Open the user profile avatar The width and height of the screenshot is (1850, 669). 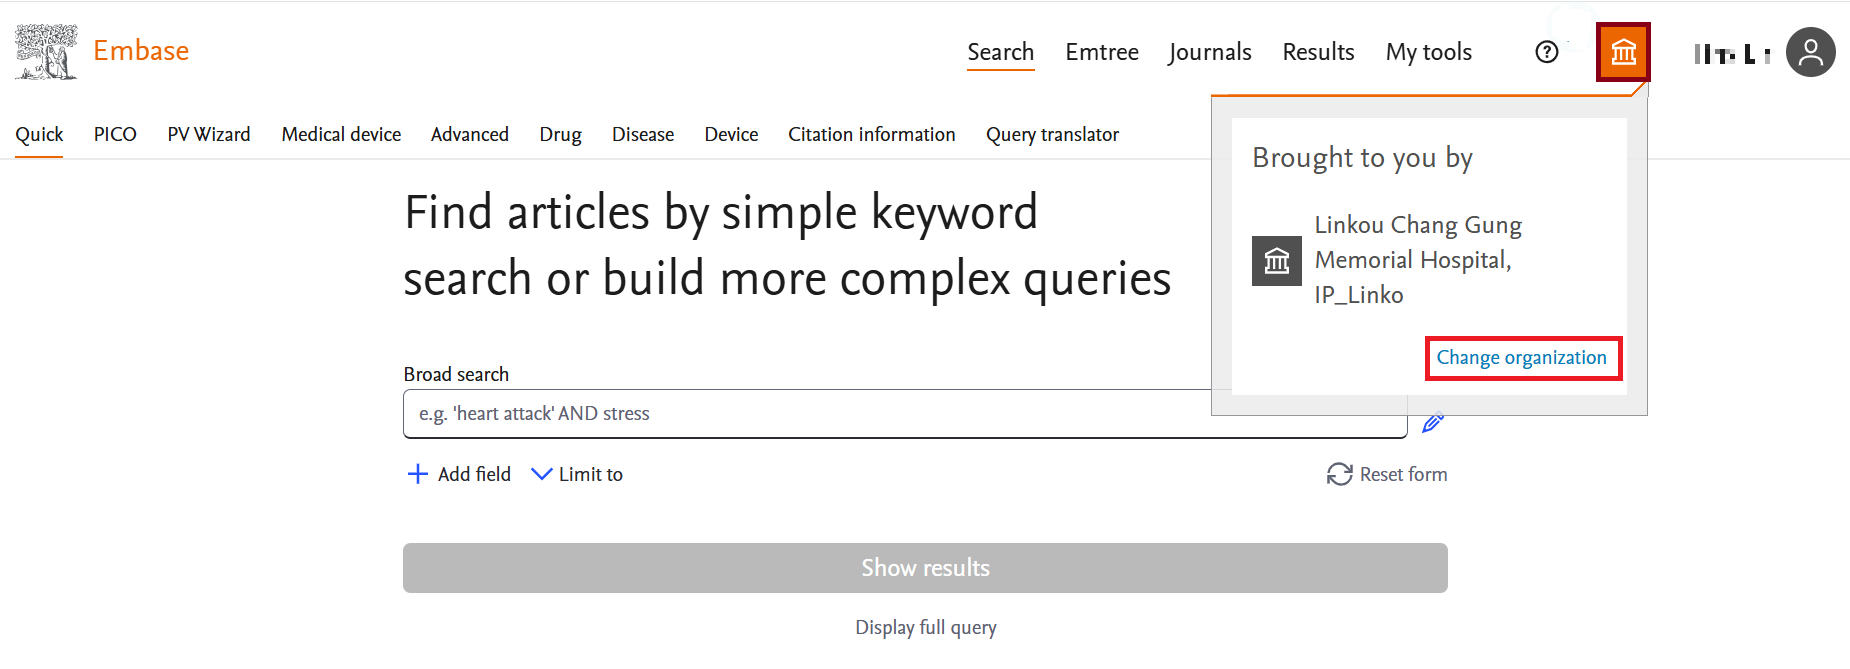tap(1811, 52)
